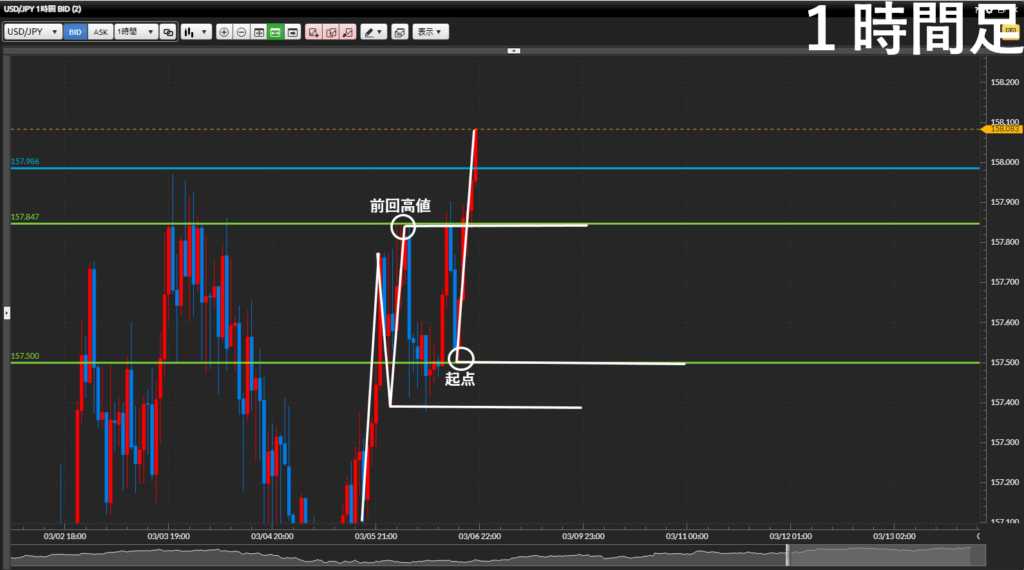Click the third pink chart-object icon
The height and width of the screenshot is (570, 1024).
tap(348, 32)
